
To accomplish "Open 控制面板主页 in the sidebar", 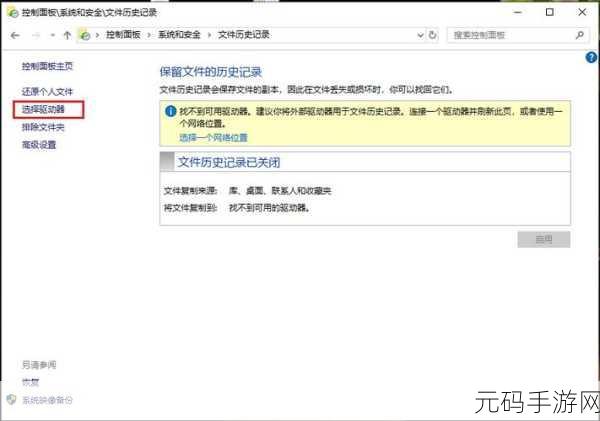I will pyautogui.click(x=47, y=66).
